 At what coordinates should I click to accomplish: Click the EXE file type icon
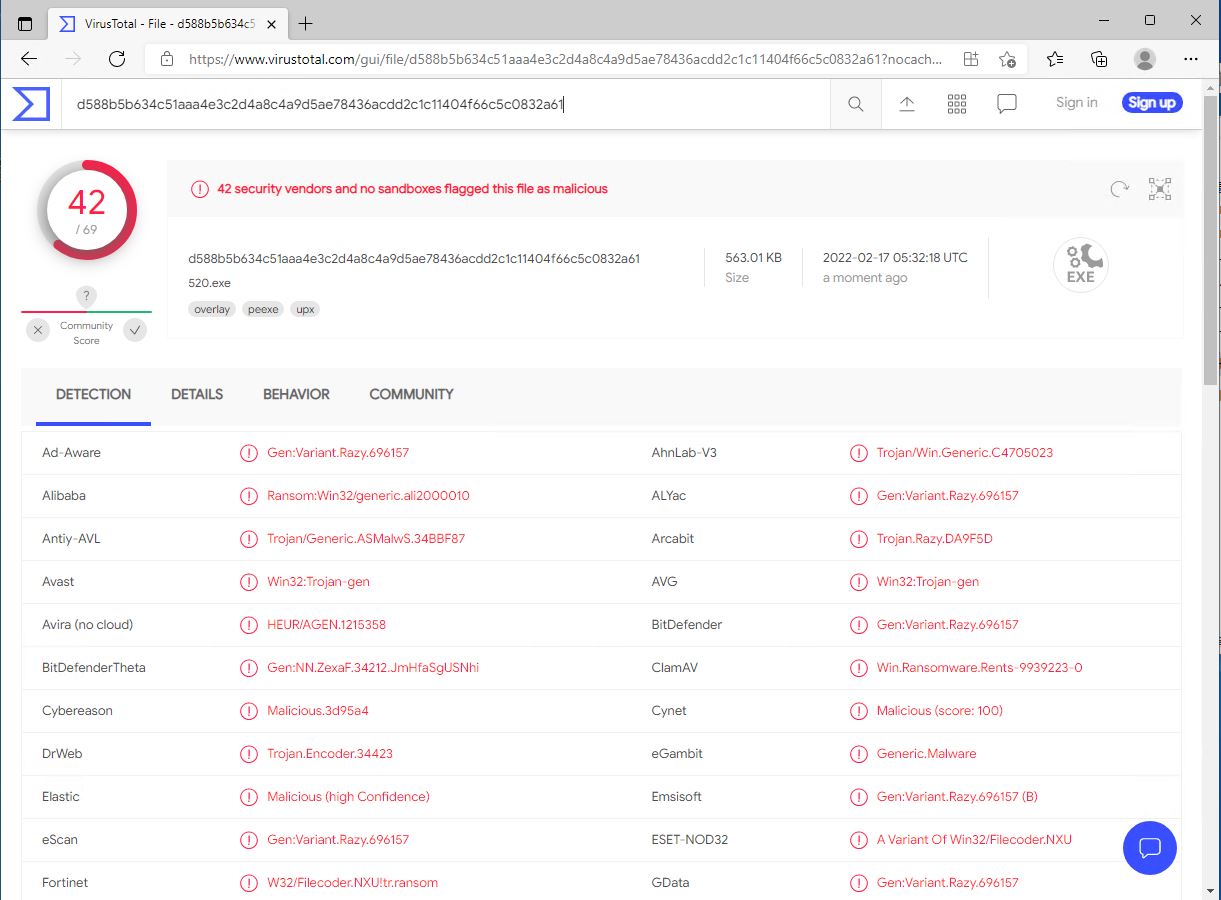[x=1081, y=265]
